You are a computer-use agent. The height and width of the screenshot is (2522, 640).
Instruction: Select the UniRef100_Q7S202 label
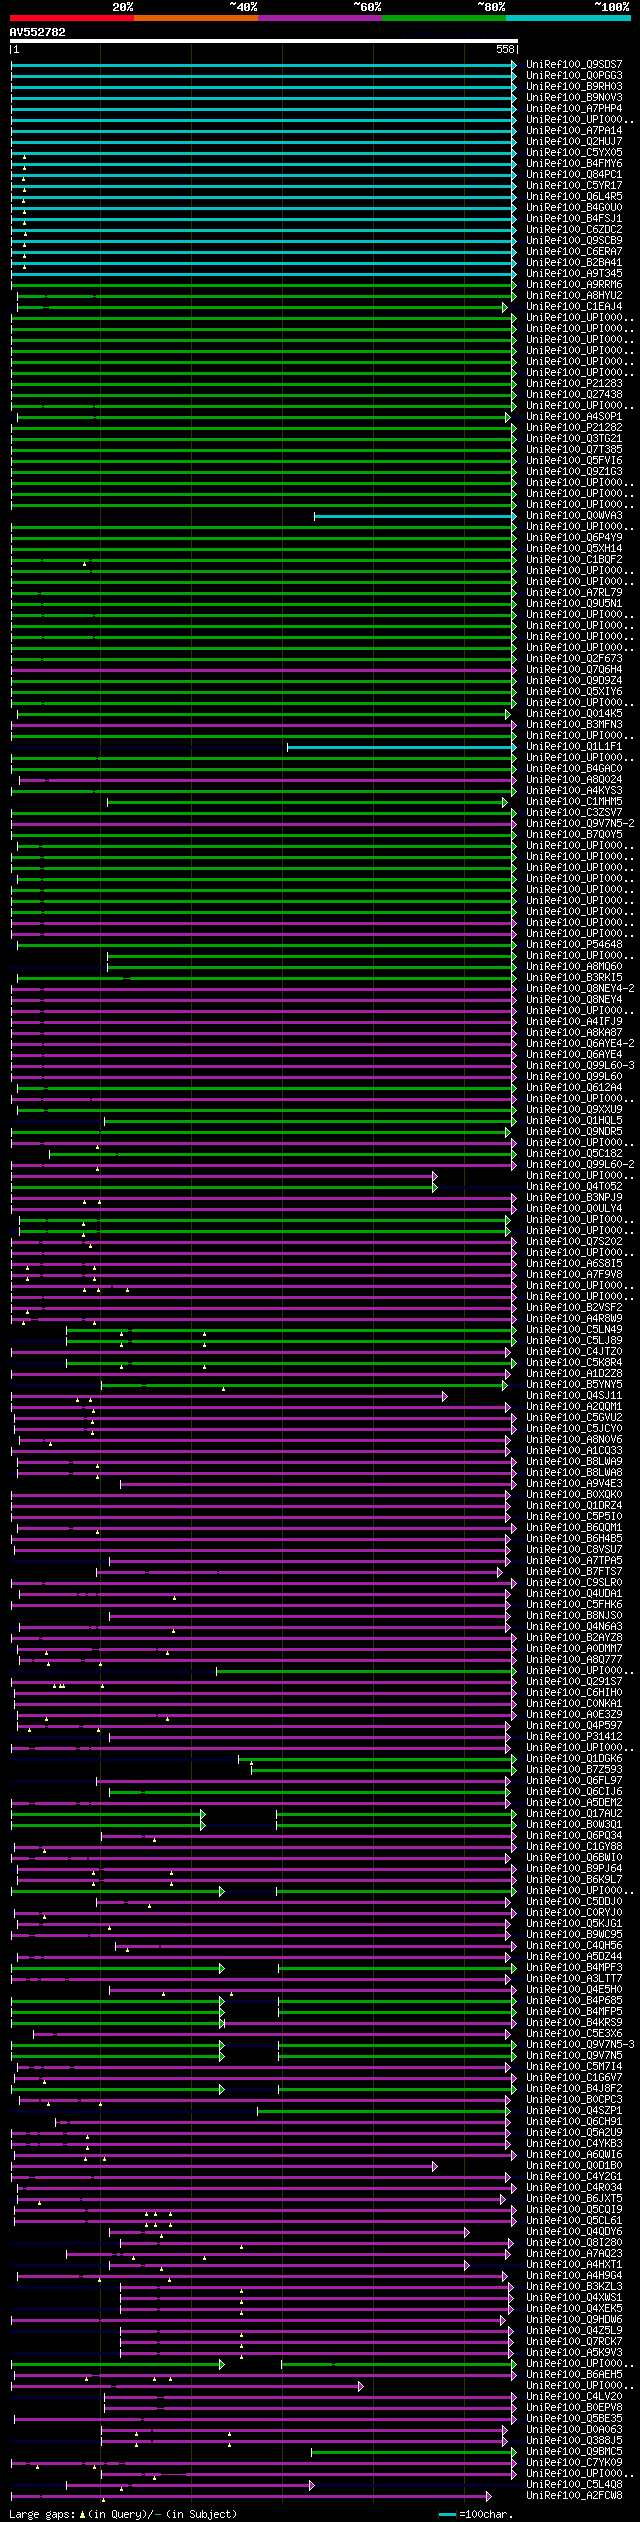tap(574, 1242)
